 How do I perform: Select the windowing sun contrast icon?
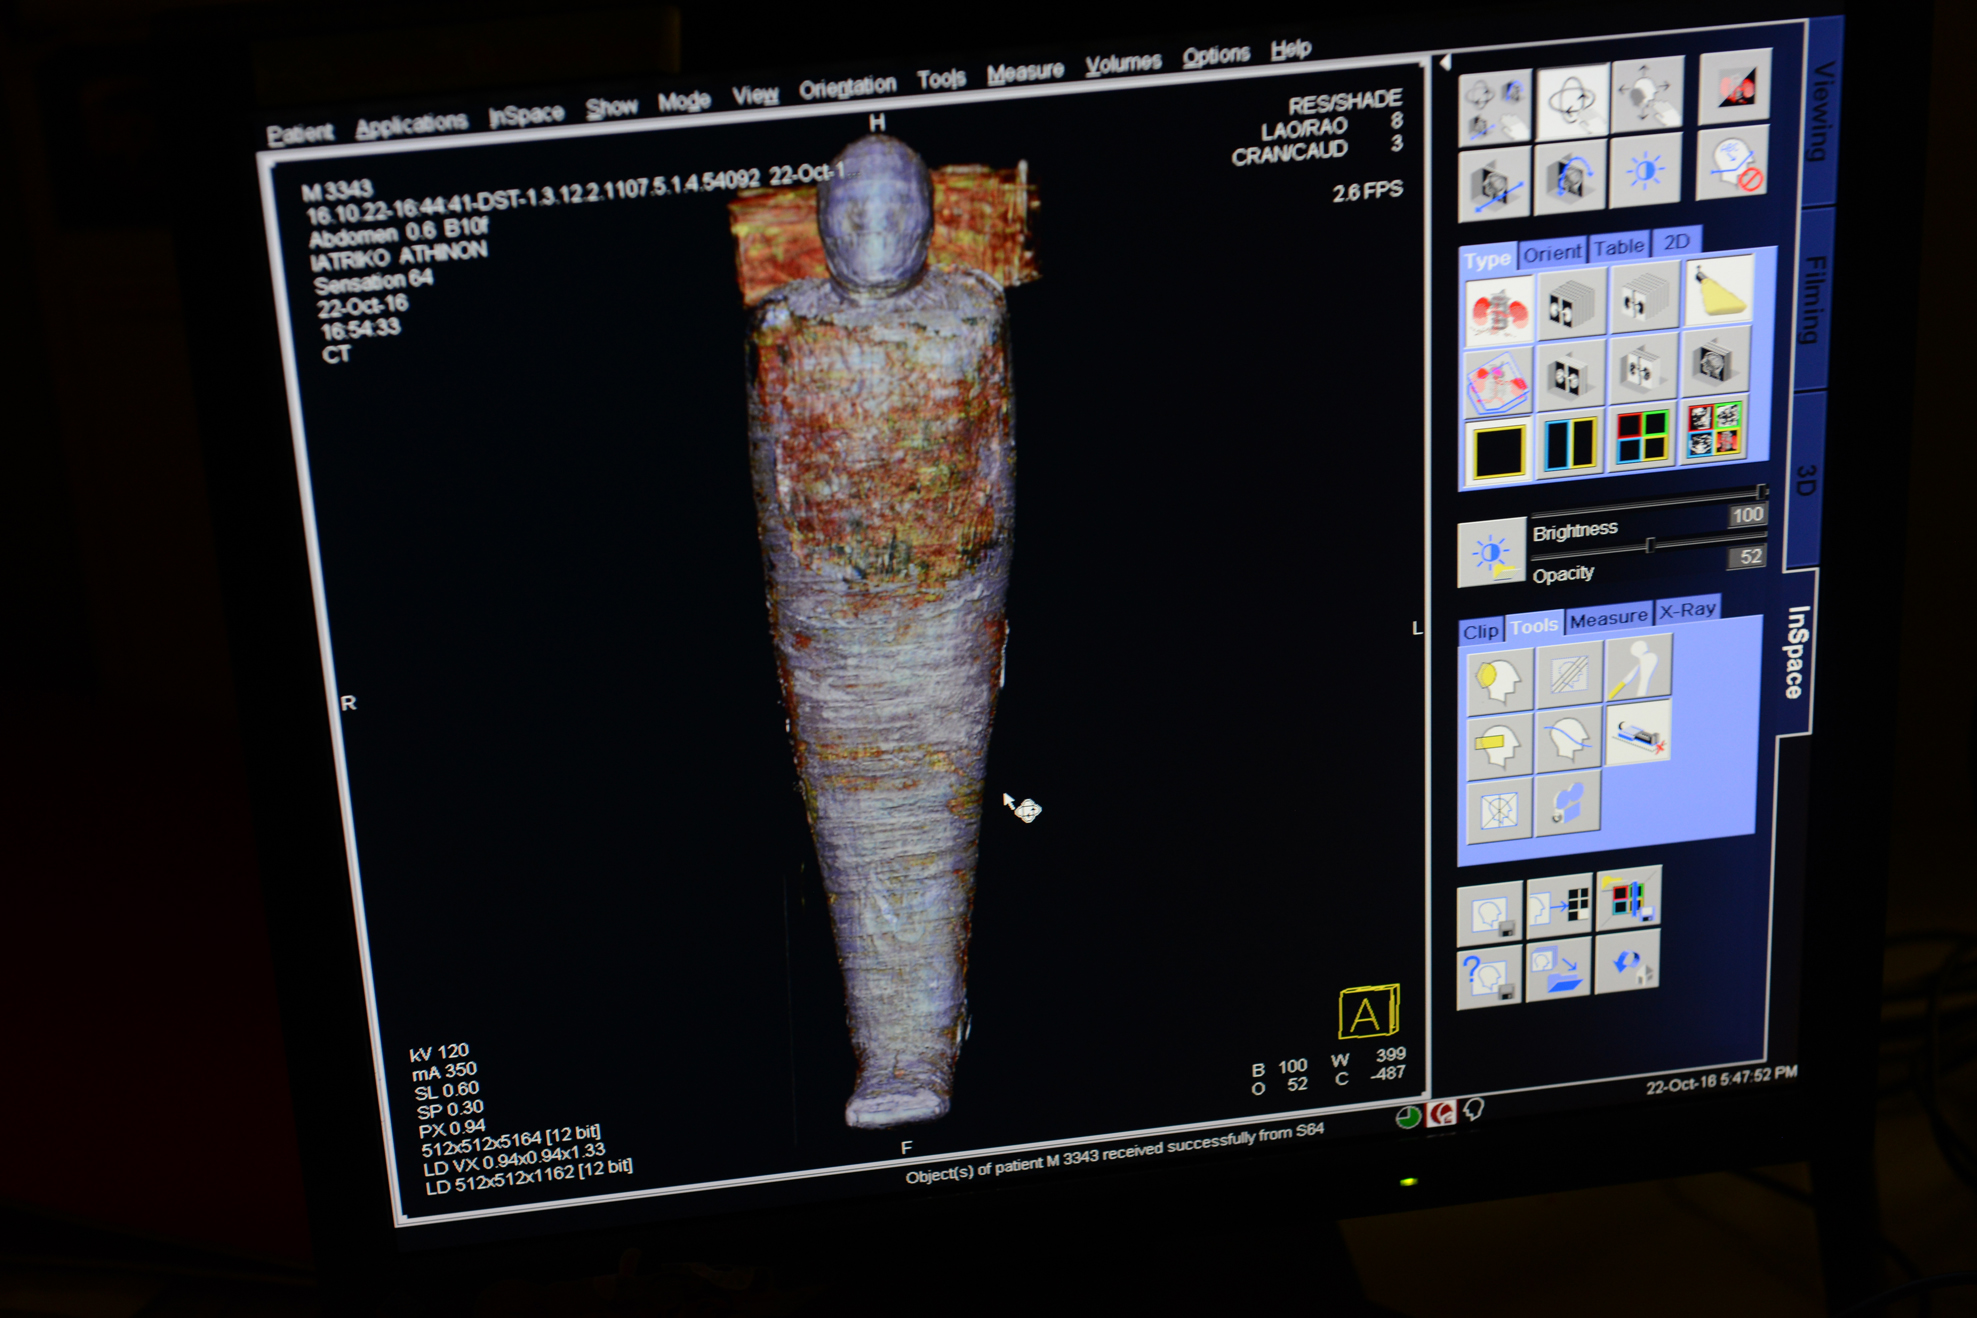(x=1645, y=172)
